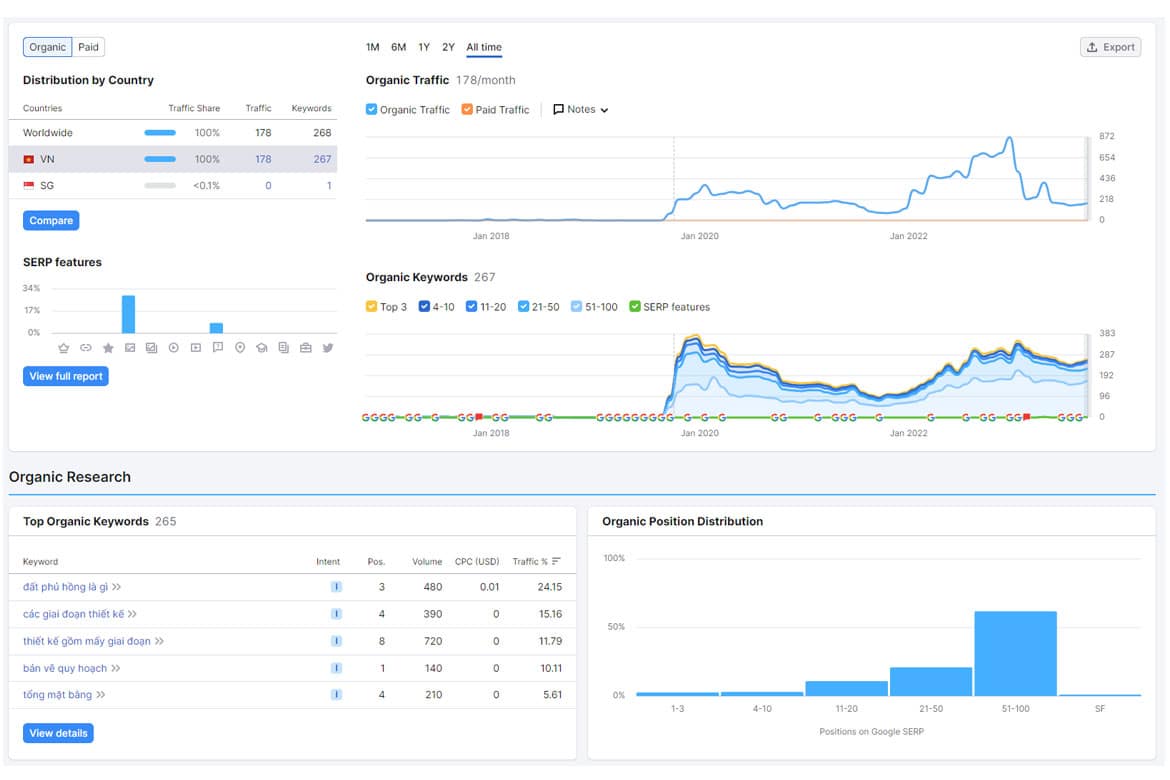Image resolution: width=1170 pixels, height=780 pixels.
Task: Uncheck the Organic Traffic checkbox
Action: coord(372,110)
